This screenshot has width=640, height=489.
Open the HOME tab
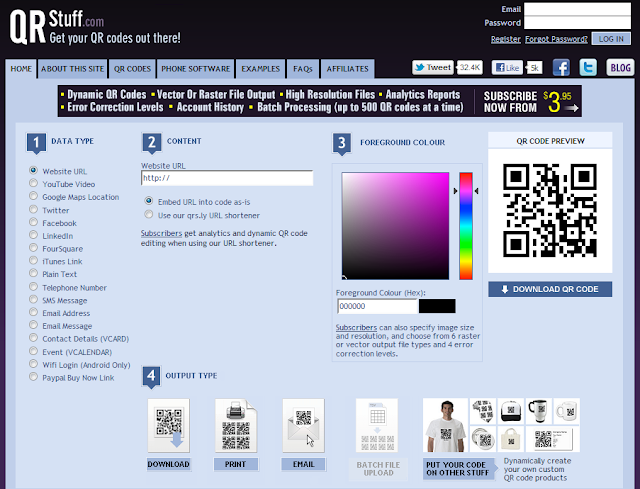[x=21, y=69]
